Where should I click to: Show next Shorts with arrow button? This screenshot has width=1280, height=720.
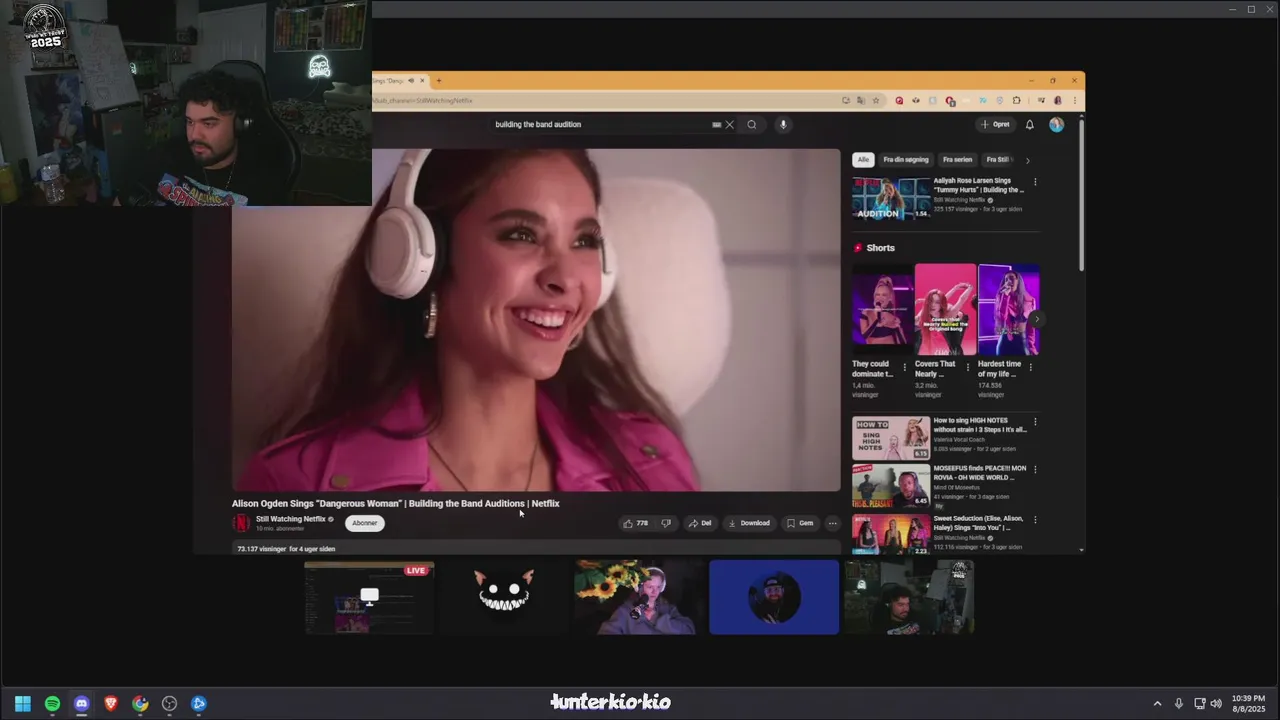[x=1036, y=319]
